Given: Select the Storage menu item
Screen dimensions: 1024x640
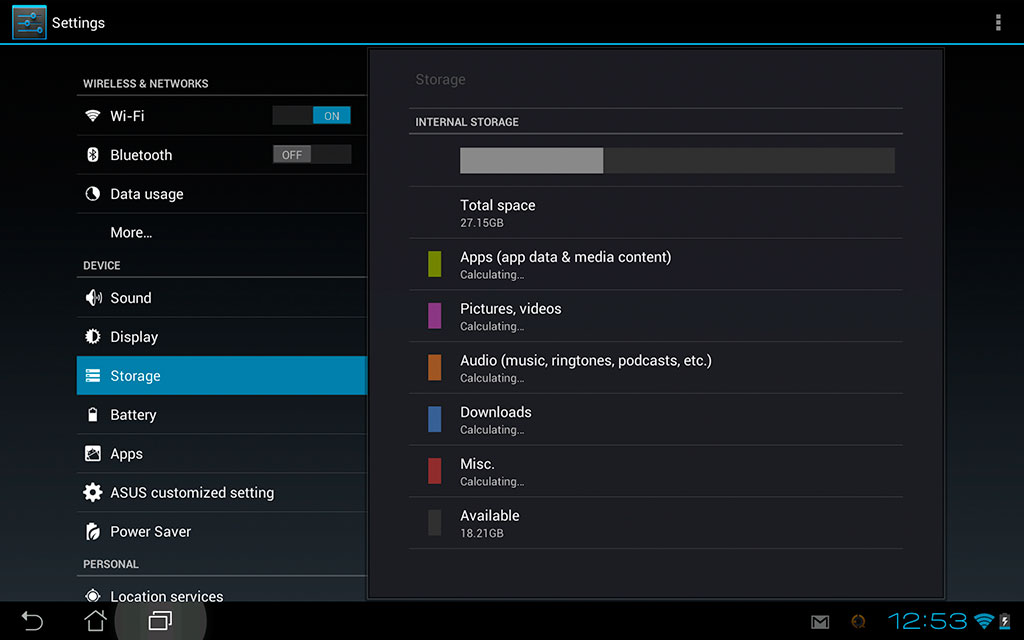Looking at the screenshot, I should 221,376.
